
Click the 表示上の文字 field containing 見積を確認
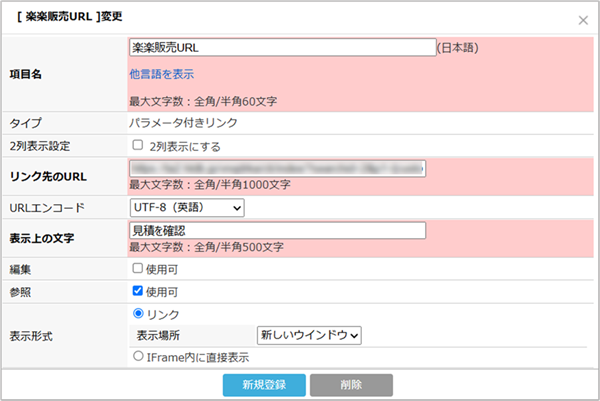point(278,231)
